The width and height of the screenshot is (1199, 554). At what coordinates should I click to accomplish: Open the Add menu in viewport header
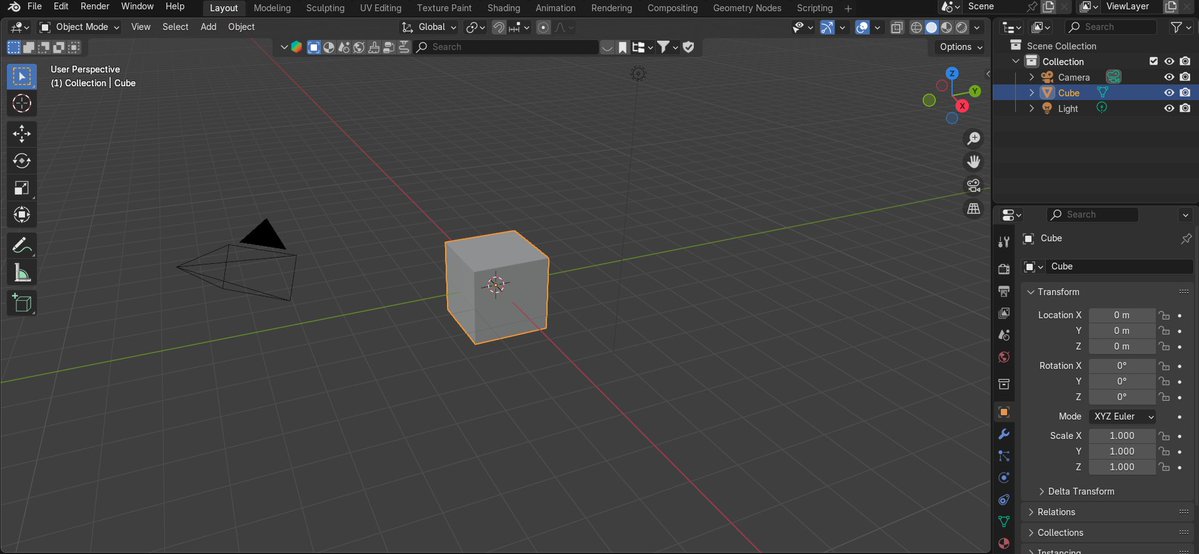[208, 27]
